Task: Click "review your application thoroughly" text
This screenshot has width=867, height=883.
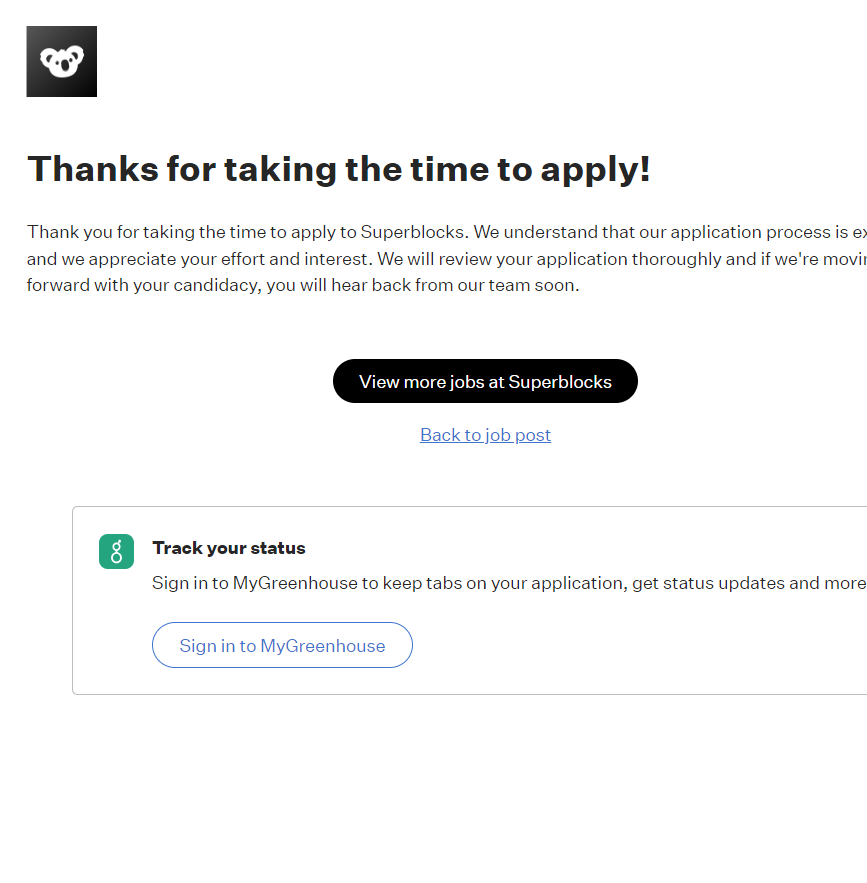Action: point(558,259)
